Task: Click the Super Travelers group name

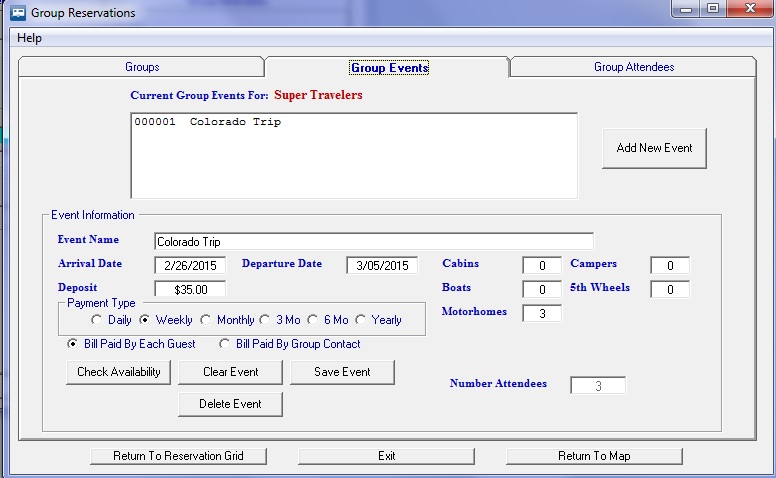Action: [318, 95]
